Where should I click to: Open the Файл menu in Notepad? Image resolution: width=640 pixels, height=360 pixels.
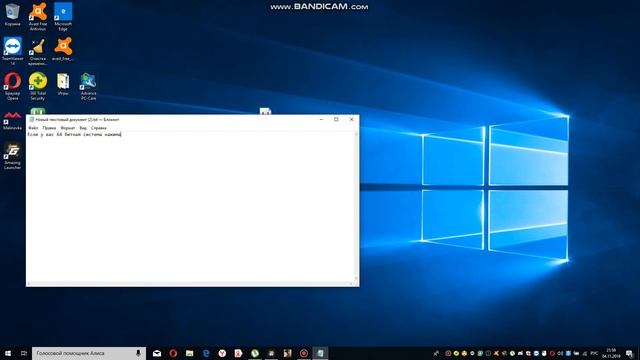tap(33, 128)
